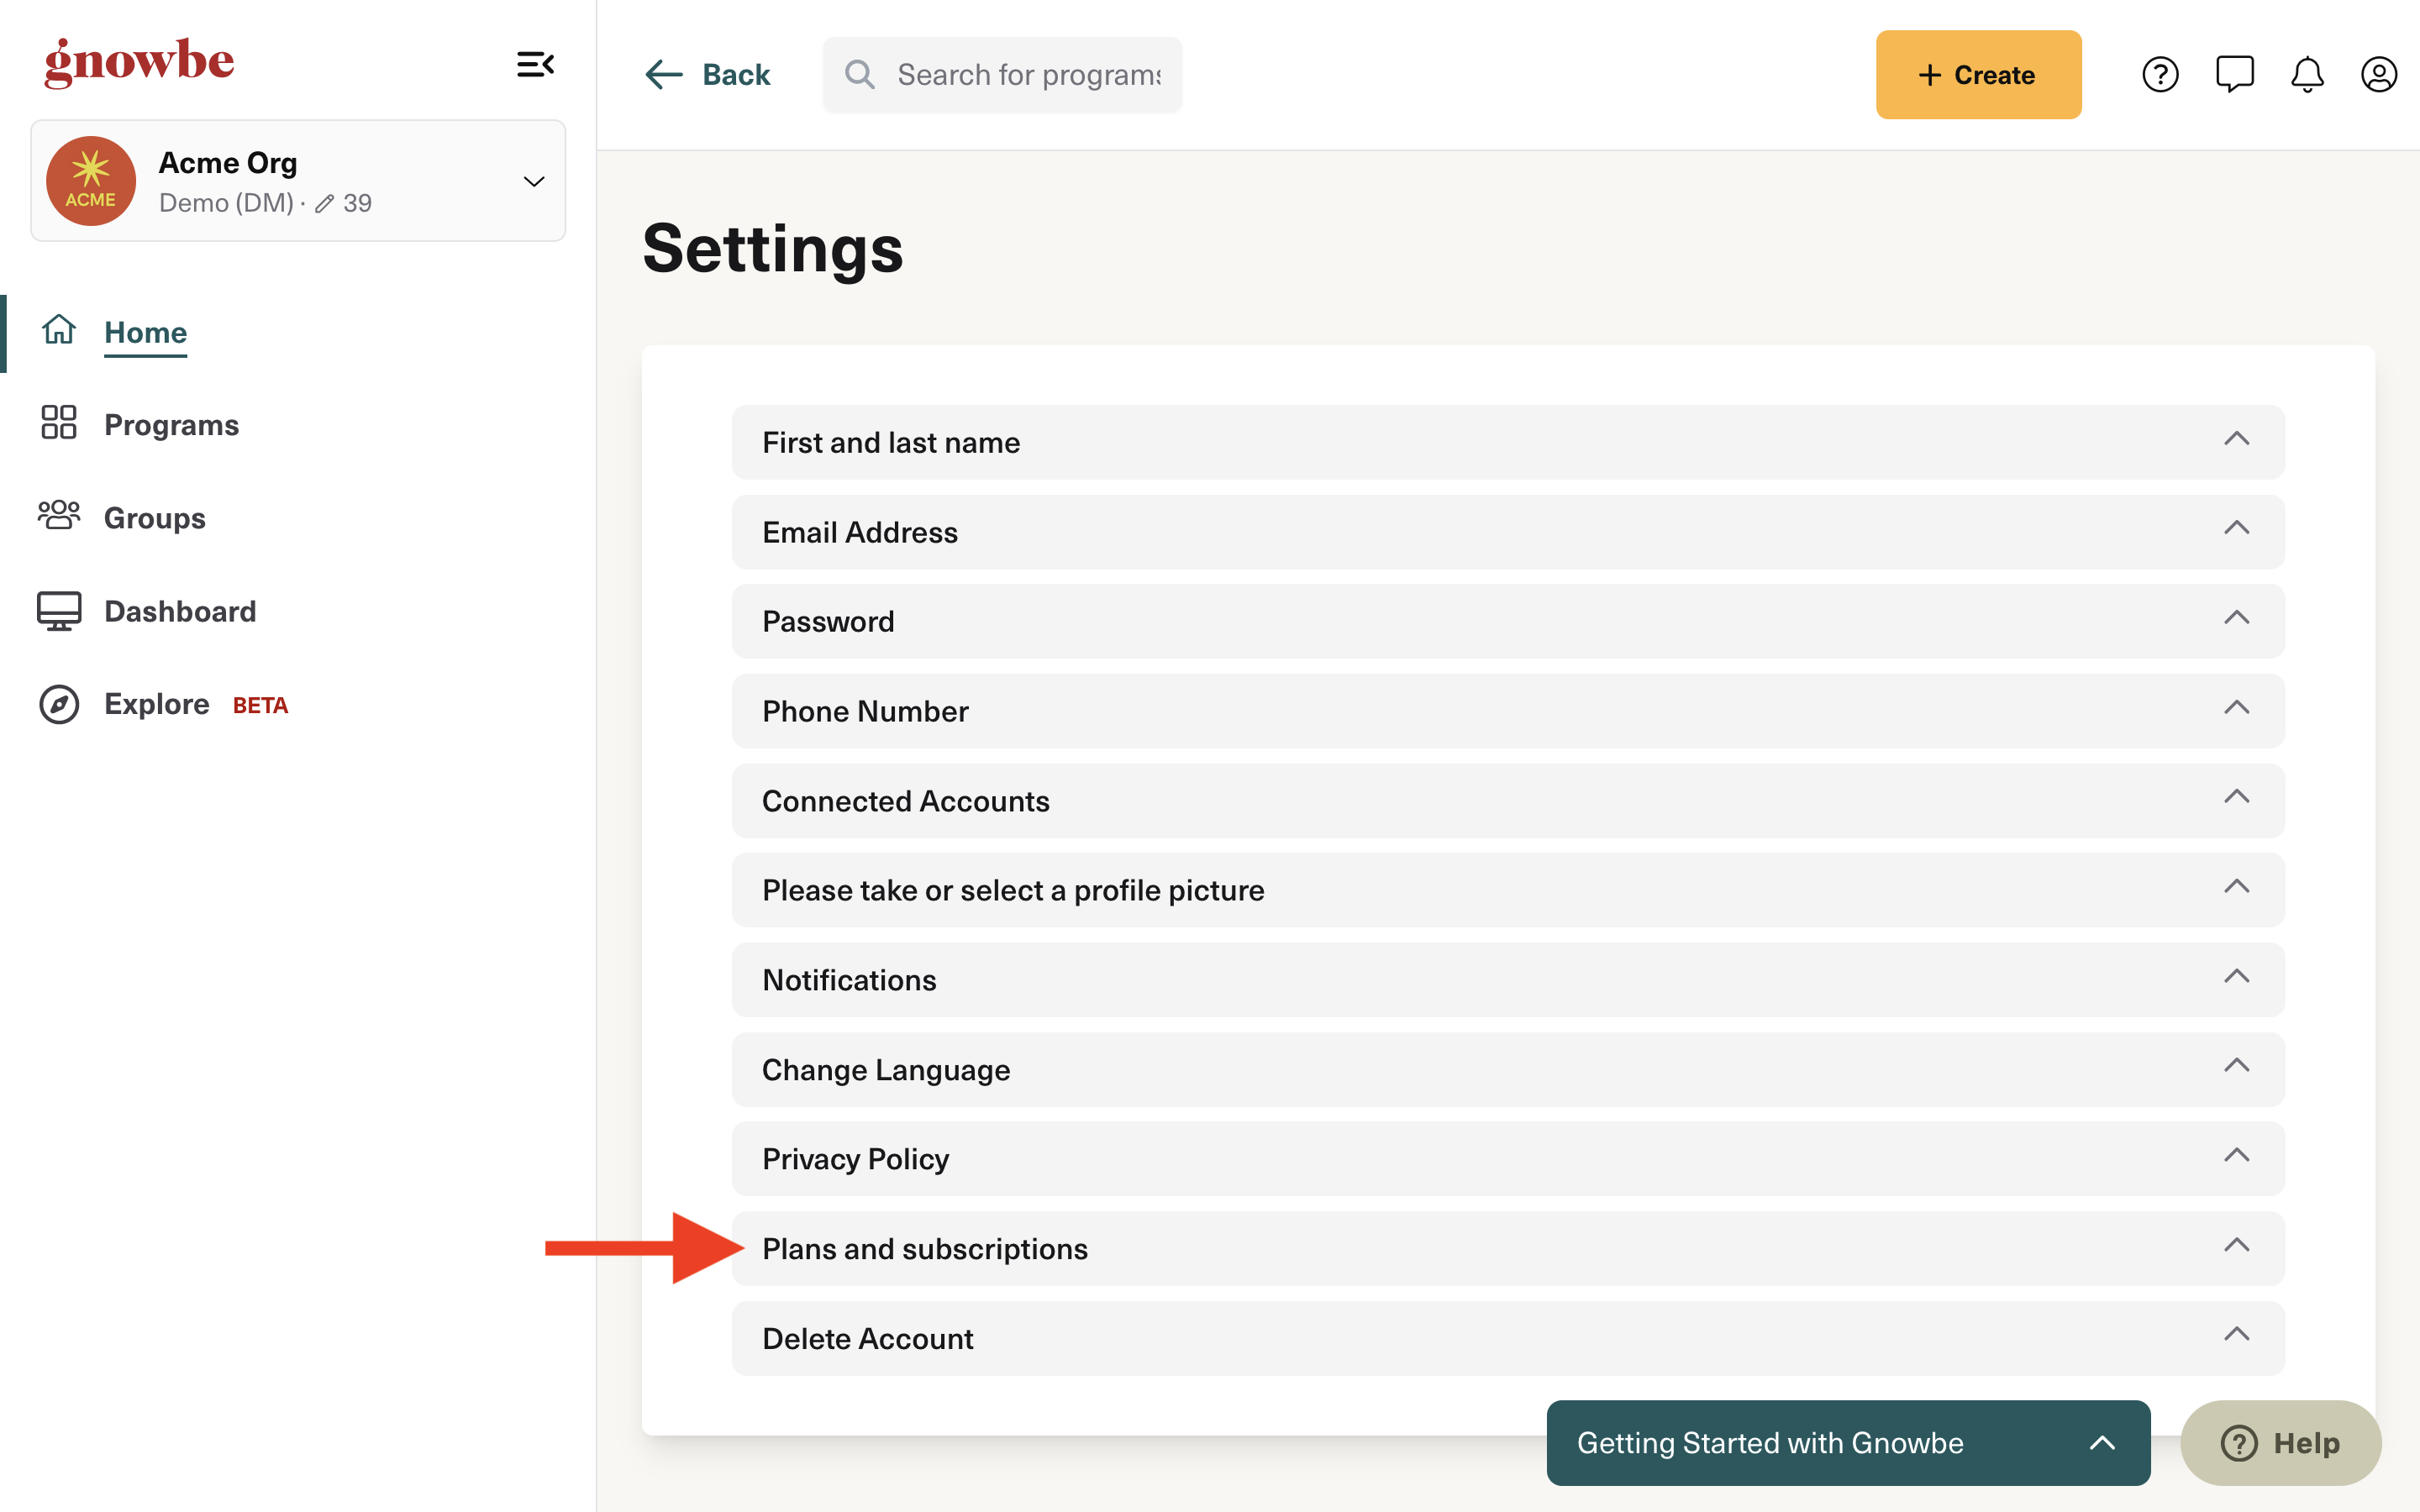The image size is (2420, 1512).
Task: Toggle chevron on Notifications row
Action: (x=2237, y=976)
